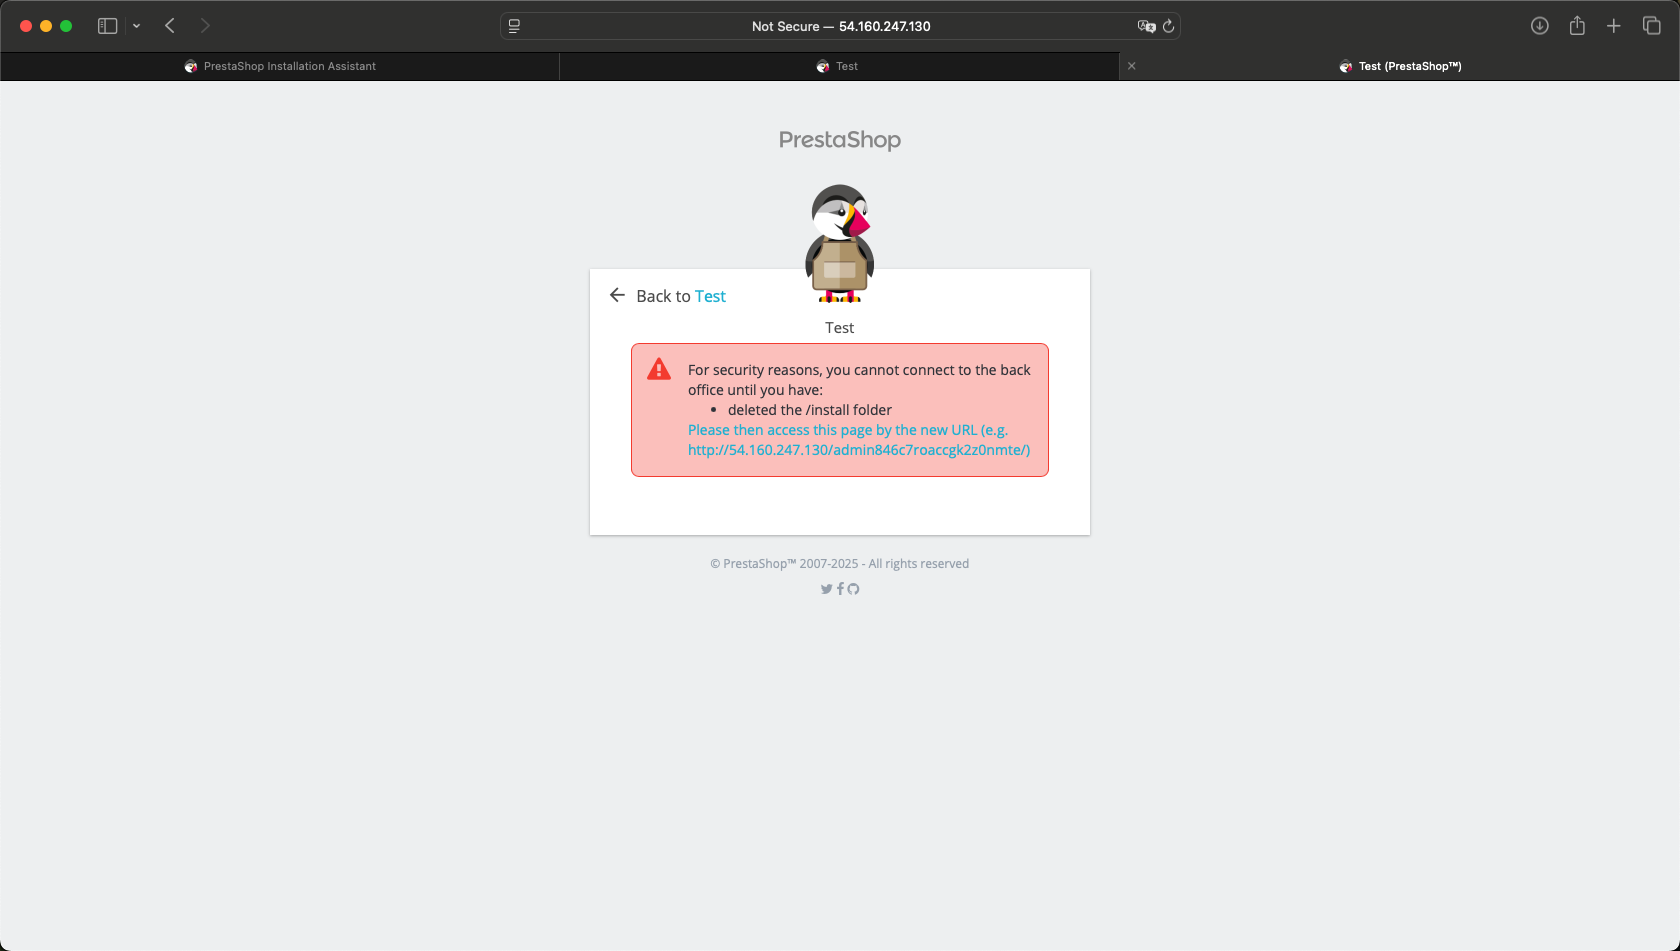Switch to the middle Test tab
The width and height of the screenshot is (1680, 951).
[x=839, y=66]
